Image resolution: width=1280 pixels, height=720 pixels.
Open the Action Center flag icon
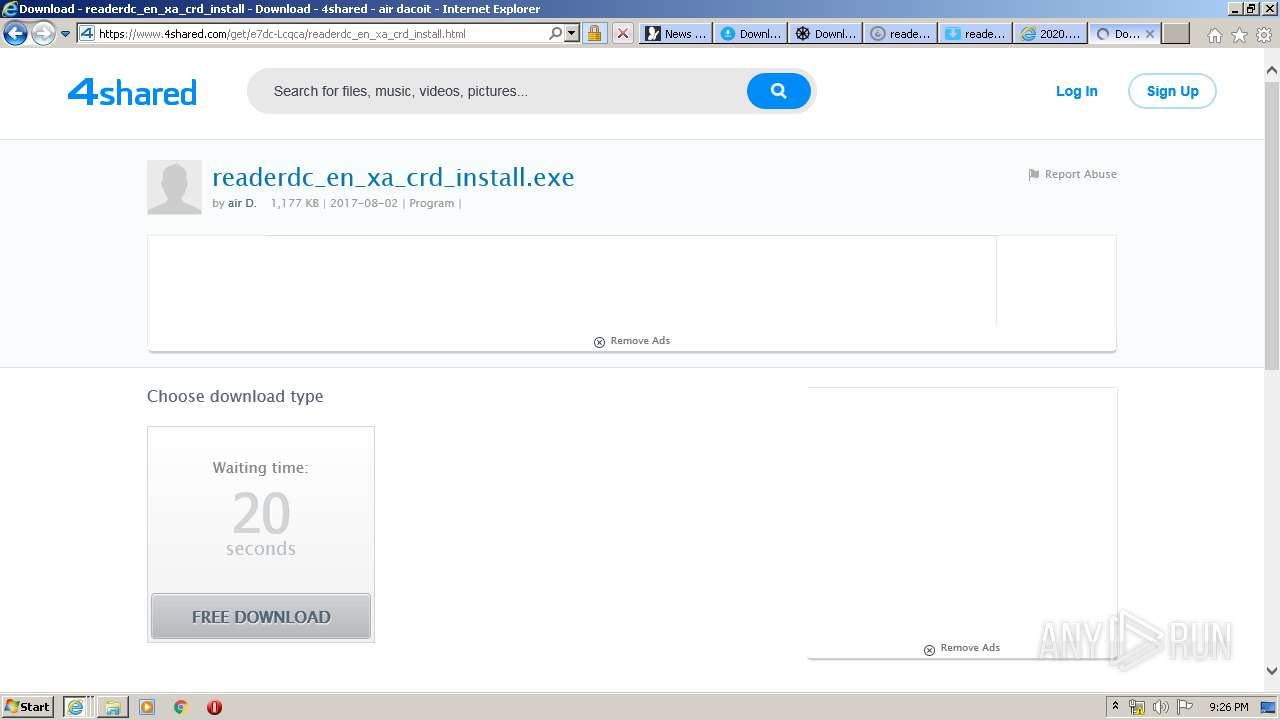[1186, 707]
